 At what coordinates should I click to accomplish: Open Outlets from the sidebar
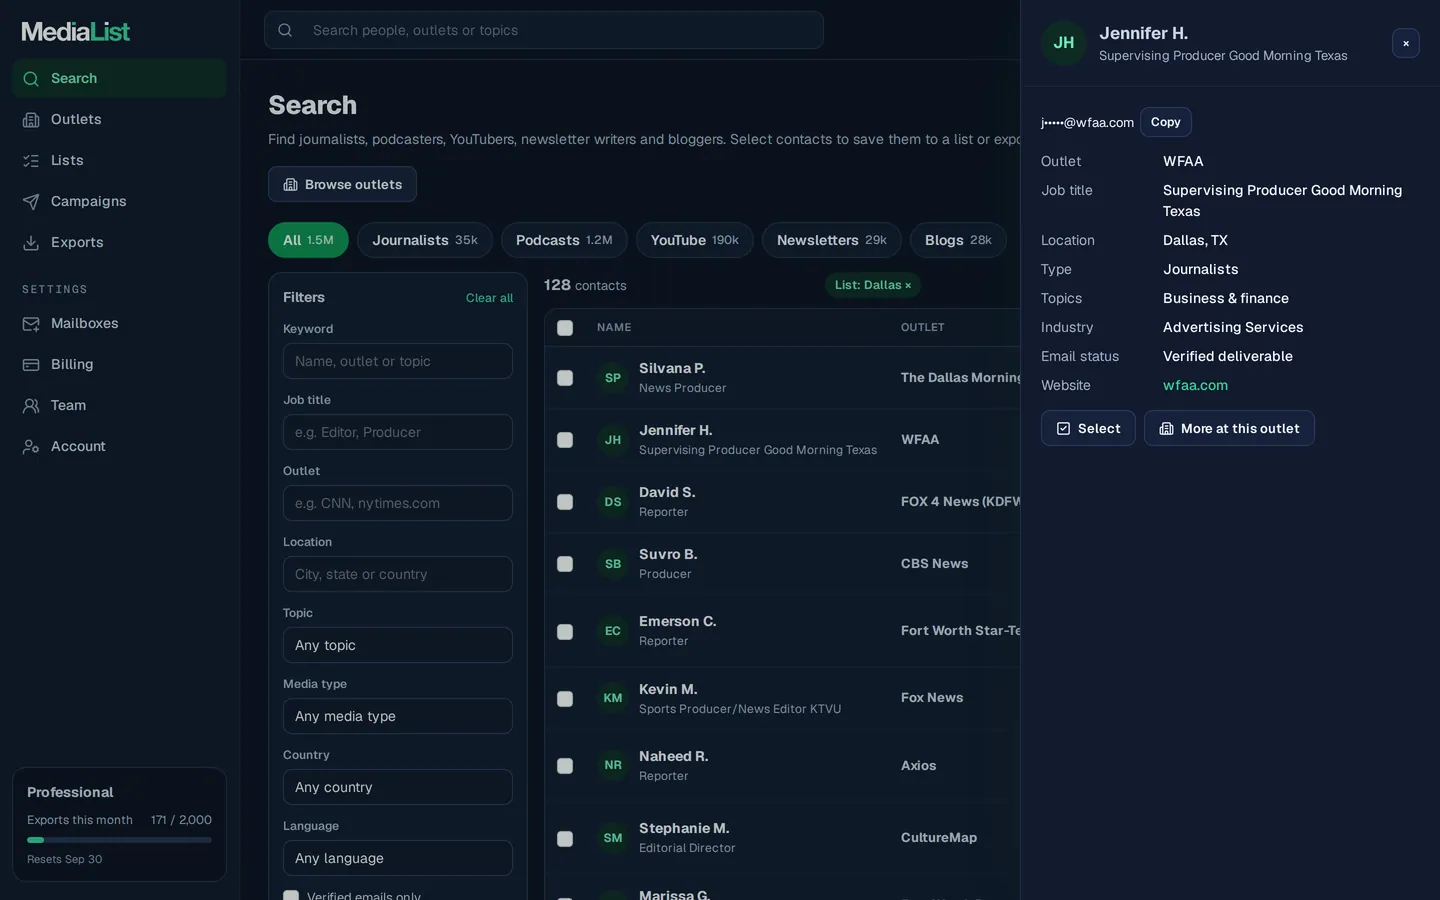click(x=119, y=119)
